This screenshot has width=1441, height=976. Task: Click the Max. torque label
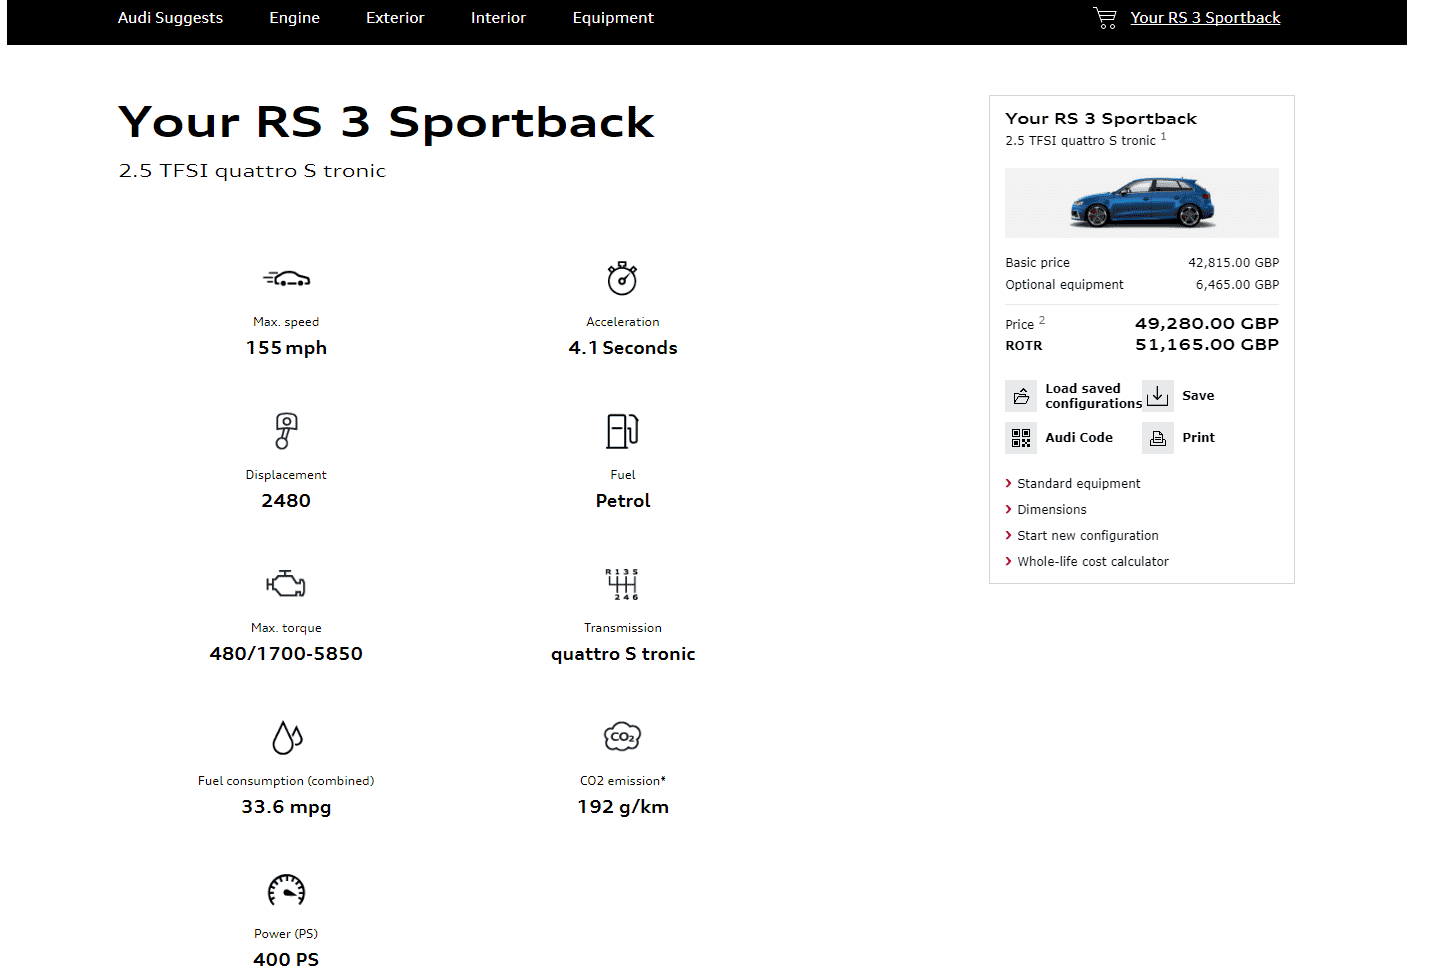pyautogui.click(x=286, y=628)
